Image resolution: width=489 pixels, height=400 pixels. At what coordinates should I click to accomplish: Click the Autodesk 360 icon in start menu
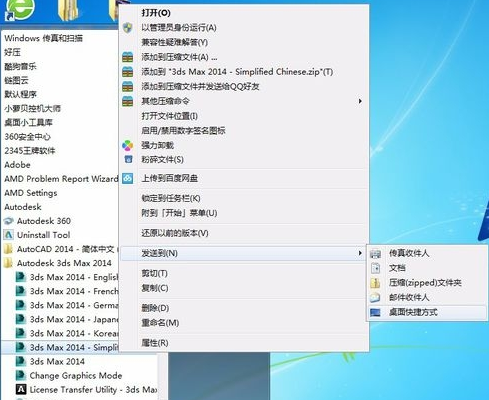pyautogui.click(x=9, y=221)
